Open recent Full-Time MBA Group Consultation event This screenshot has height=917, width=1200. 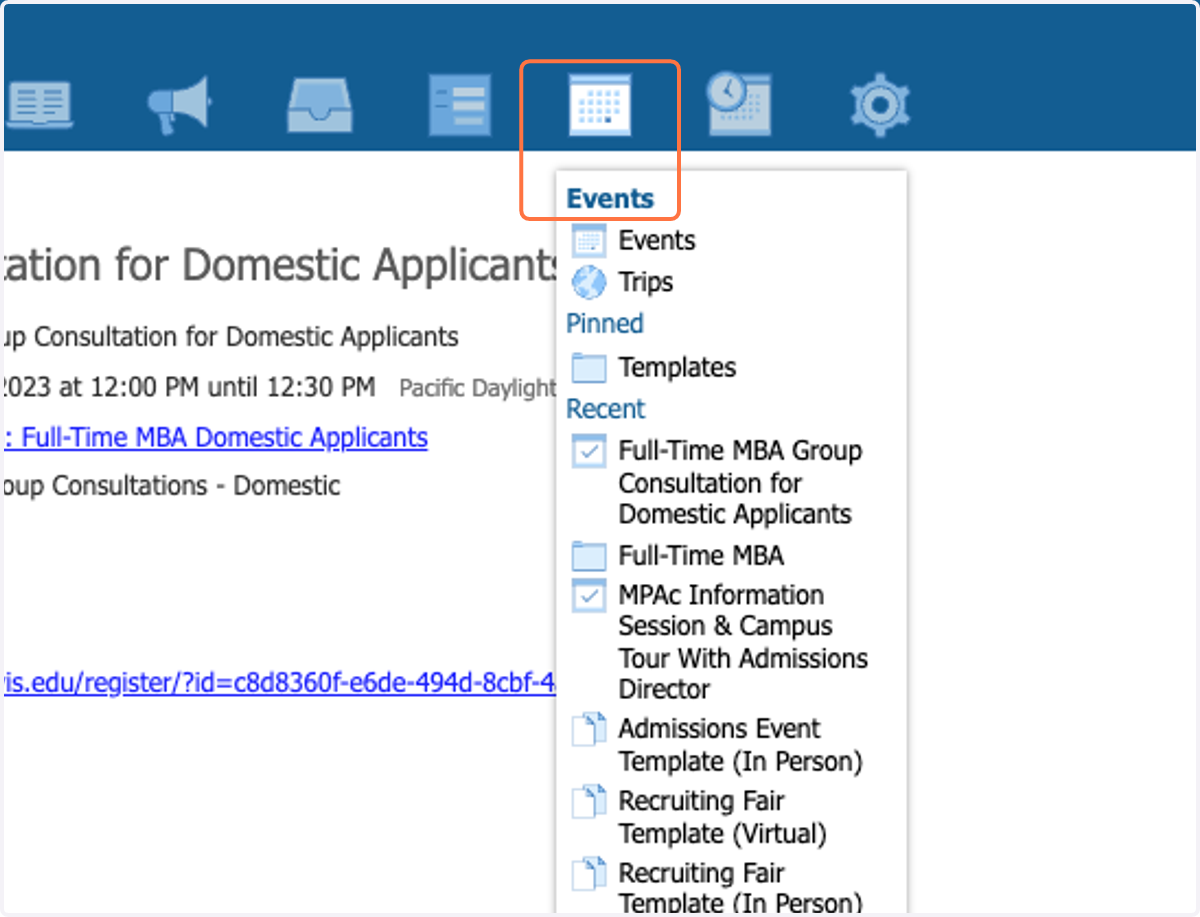[740, 483]
